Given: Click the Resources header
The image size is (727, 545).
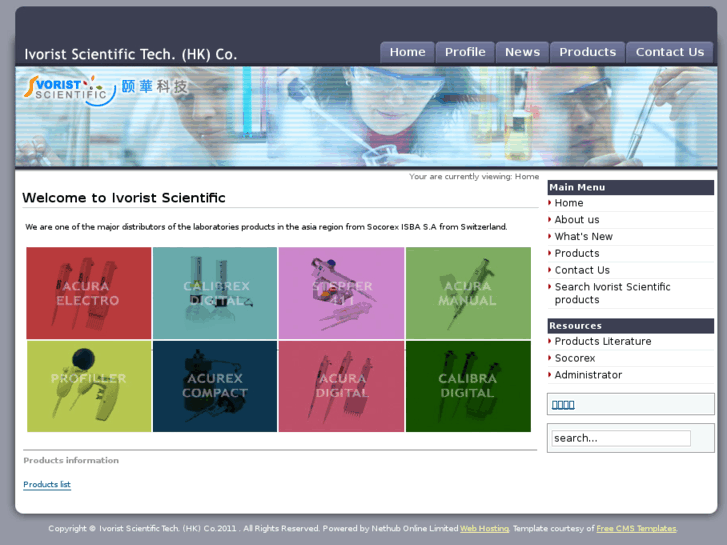Looking at the screenshot, I should coord(631,326).
